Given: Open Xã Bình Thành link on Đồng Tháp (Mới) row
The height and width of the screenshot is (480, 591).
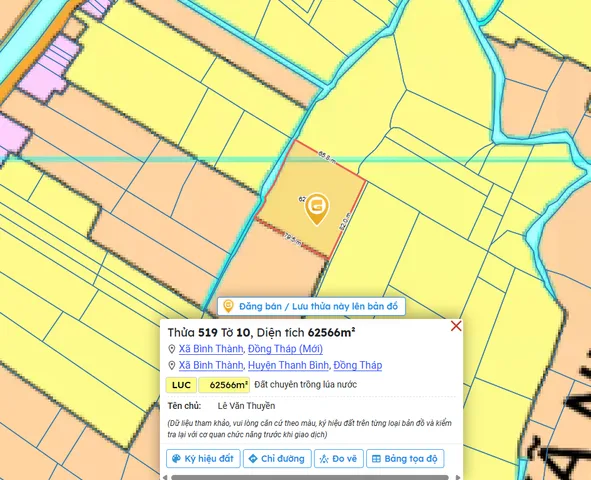Looking at the screenshot, I should click(211, 349).
